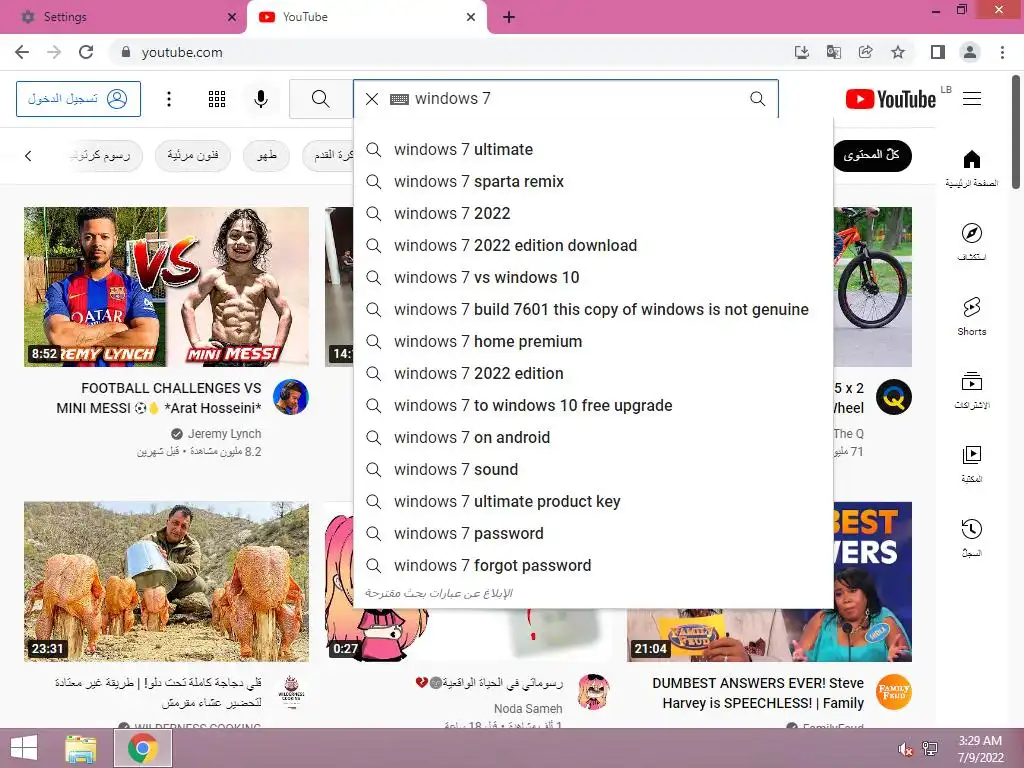Open Jeremy Lynch channel name link

point(224,434)
